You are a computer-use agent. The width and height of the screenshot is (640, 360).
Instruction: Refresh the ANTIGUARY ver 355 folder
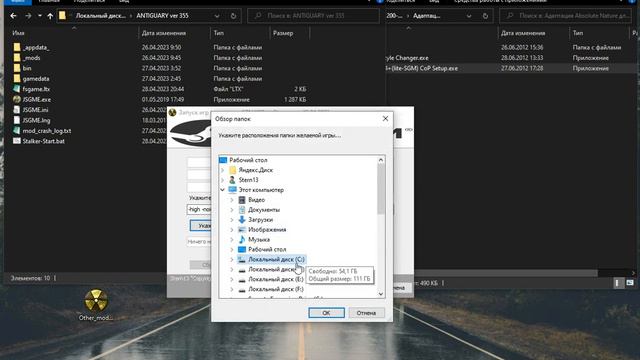pyautogui.click(x=233, y=16)
